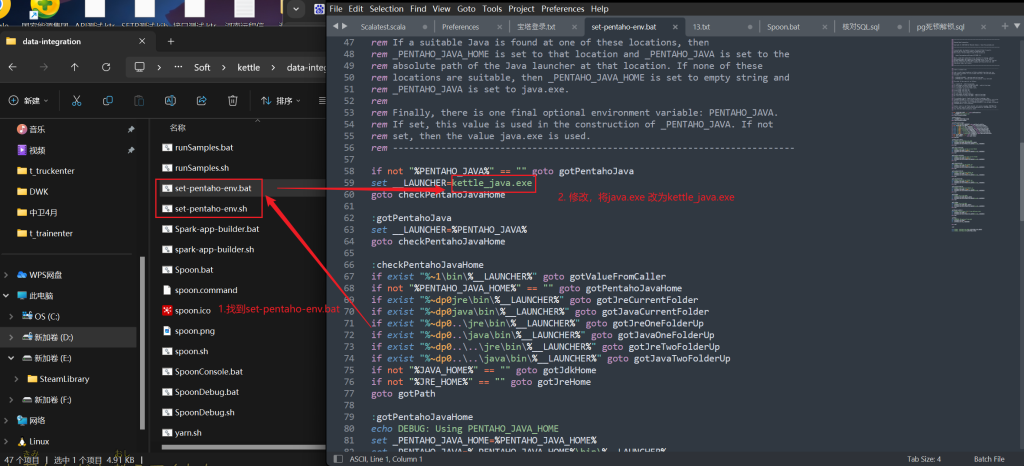Click the Delete trash can icon
Image resolution: width=1024 pixels, height=466 pixels.
click(x=232, y=100)
